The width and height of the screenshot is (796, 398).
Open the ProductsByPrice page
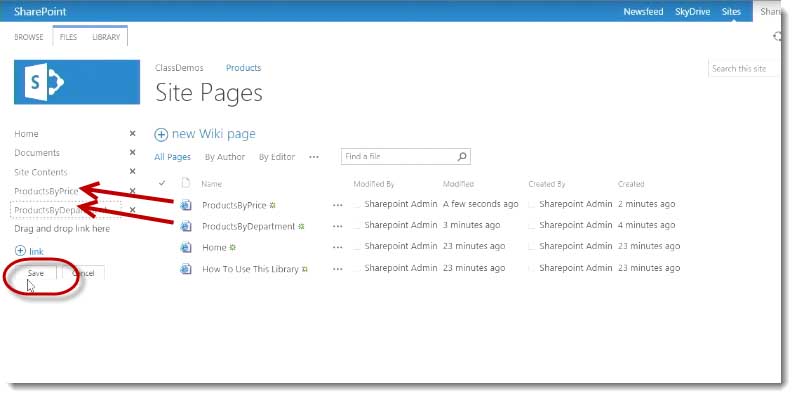pyautogui.click(x=234, y=205)
